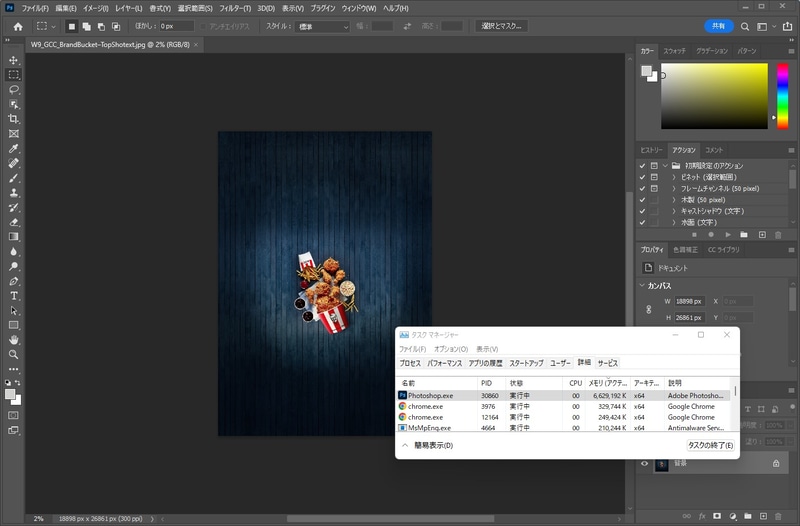Click タスクの終了(E) button
This screenshot has width=800, height=526.
click(710, 445)
